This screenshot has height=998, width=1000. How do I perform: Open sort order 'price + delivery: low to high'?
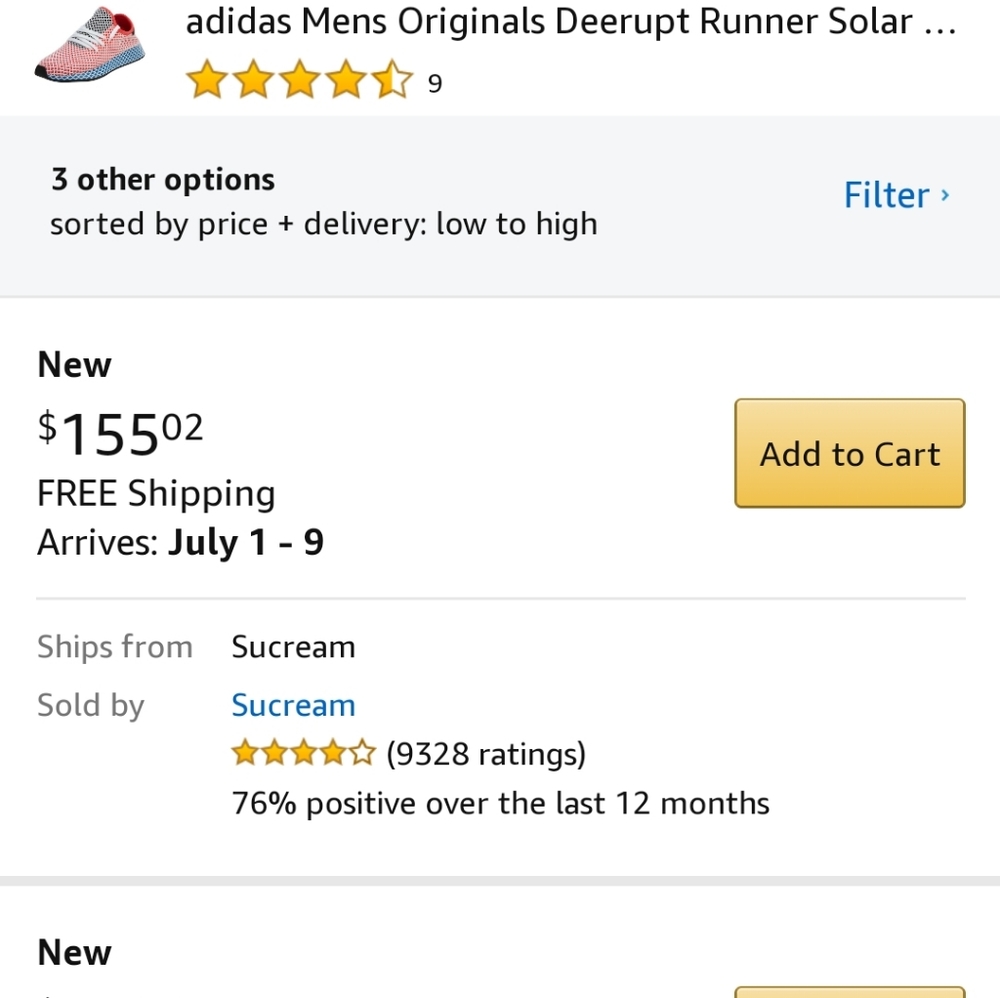[323, 223]
